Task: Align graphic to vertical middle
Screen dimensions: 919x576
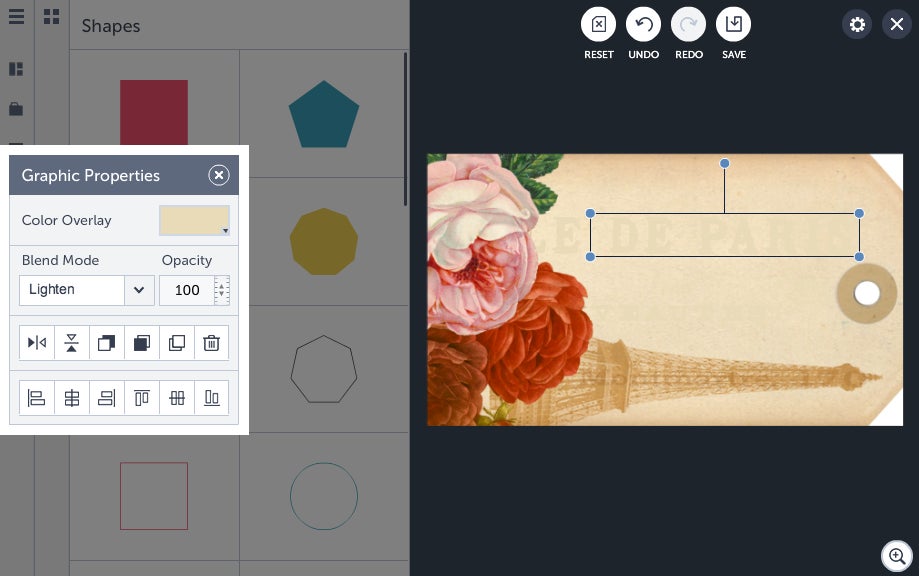Action: pyautogui.click(x=176, y=398)
